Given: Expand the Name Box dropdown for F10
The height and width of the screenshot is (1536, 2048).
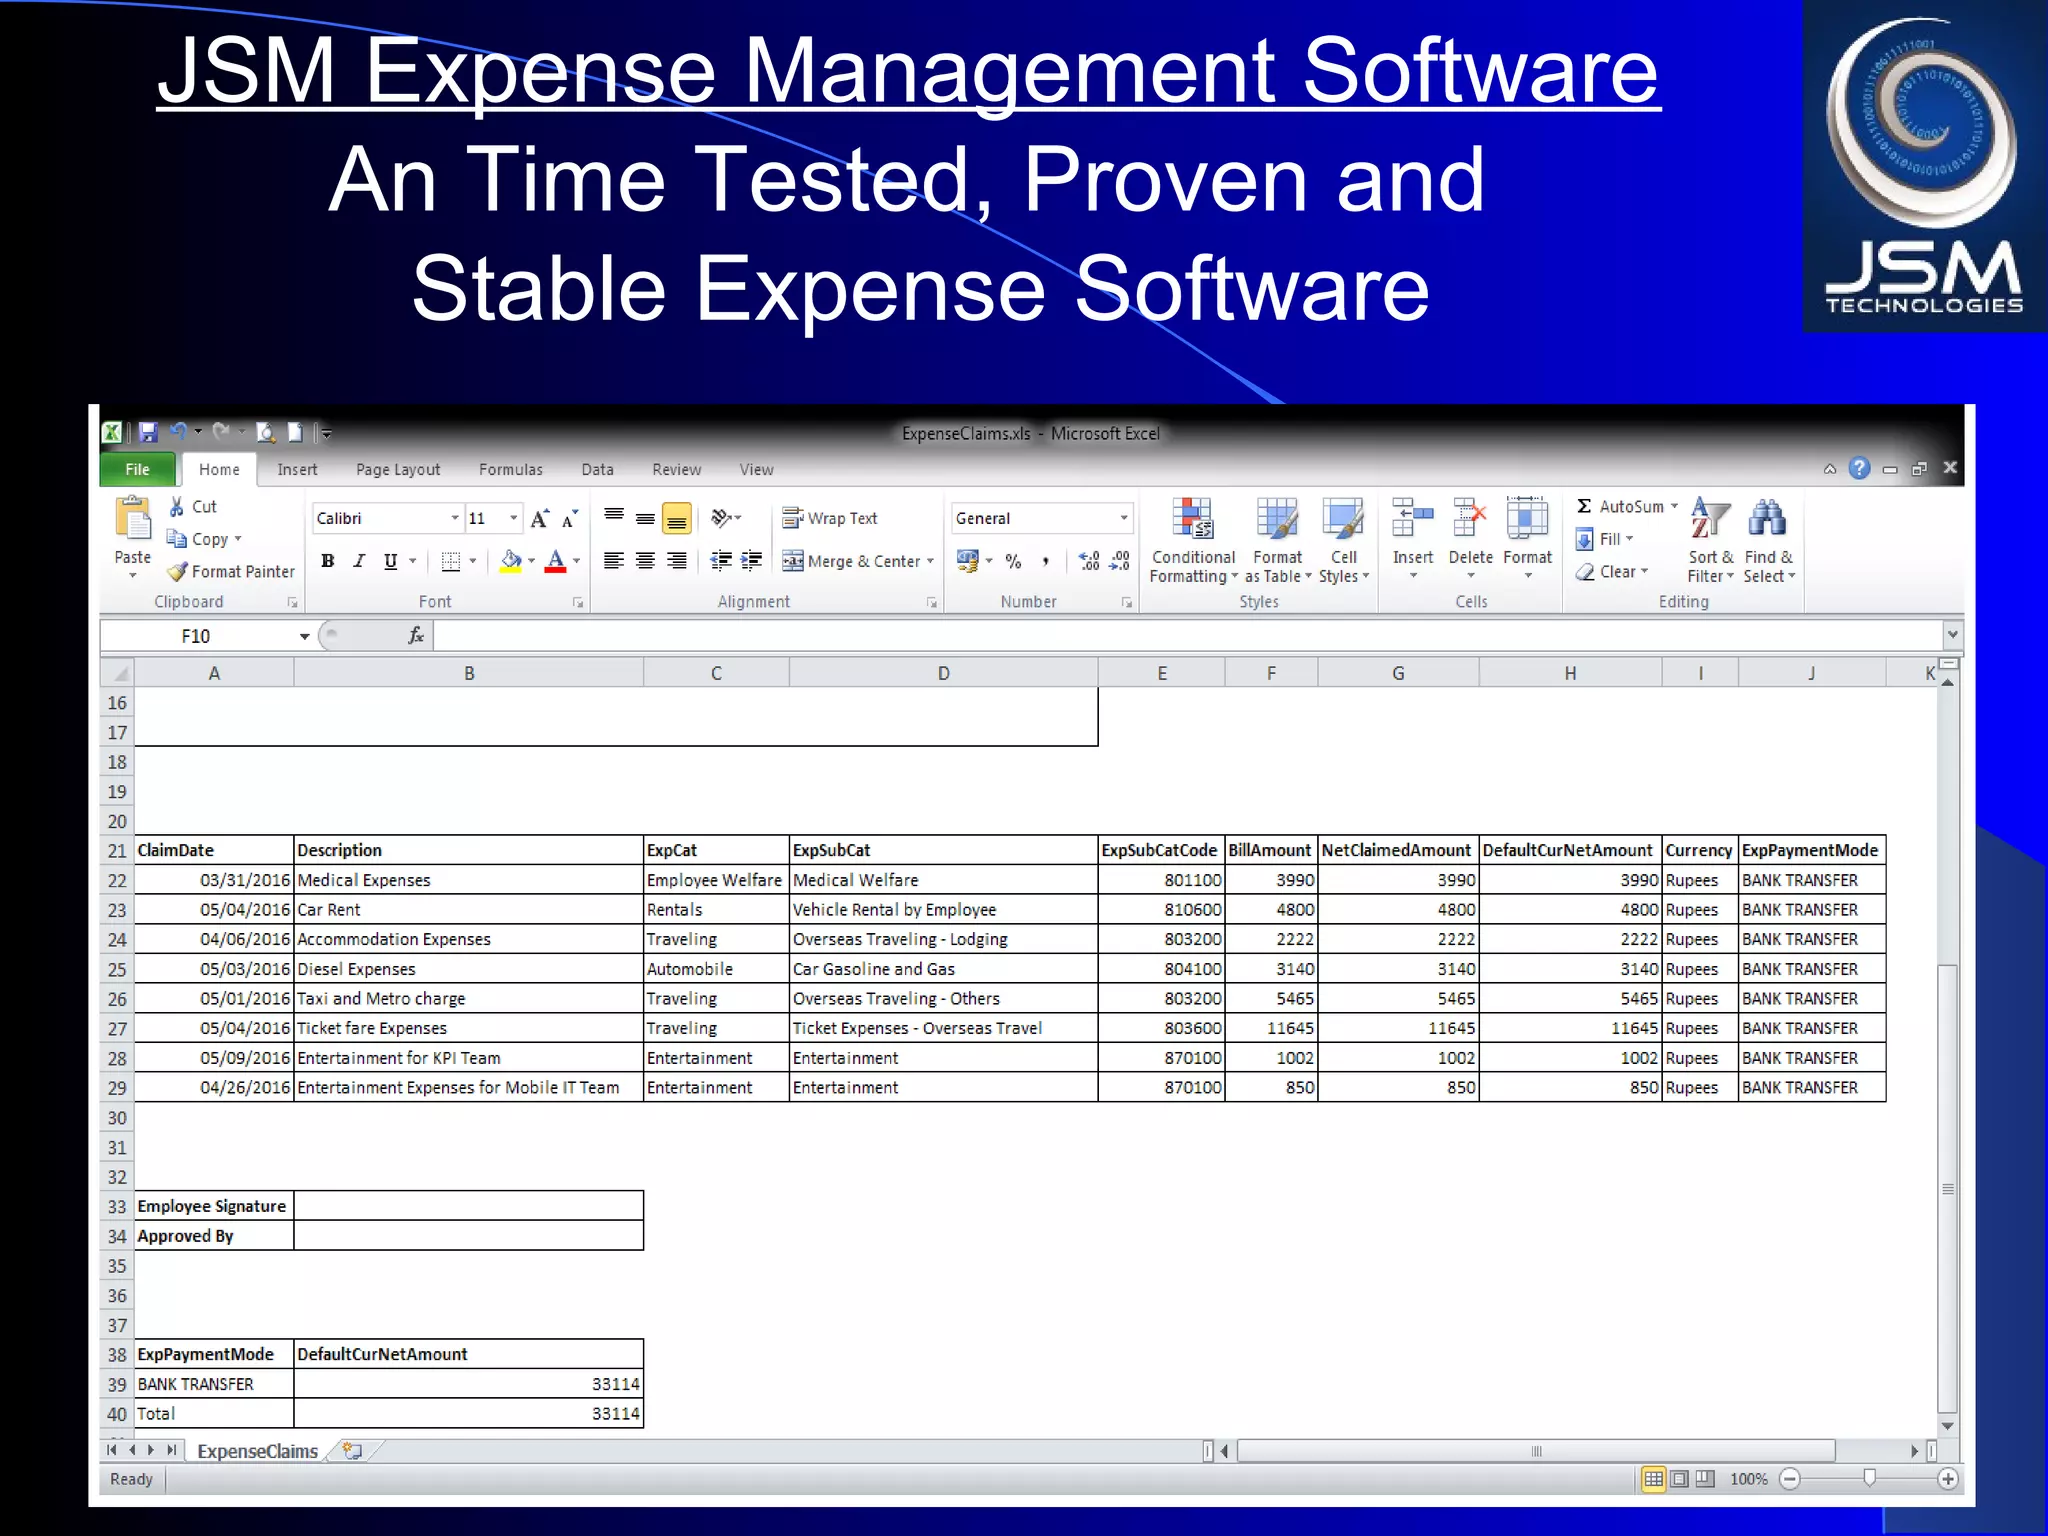Looking at the screenshot, I should (x=304, y=637).
